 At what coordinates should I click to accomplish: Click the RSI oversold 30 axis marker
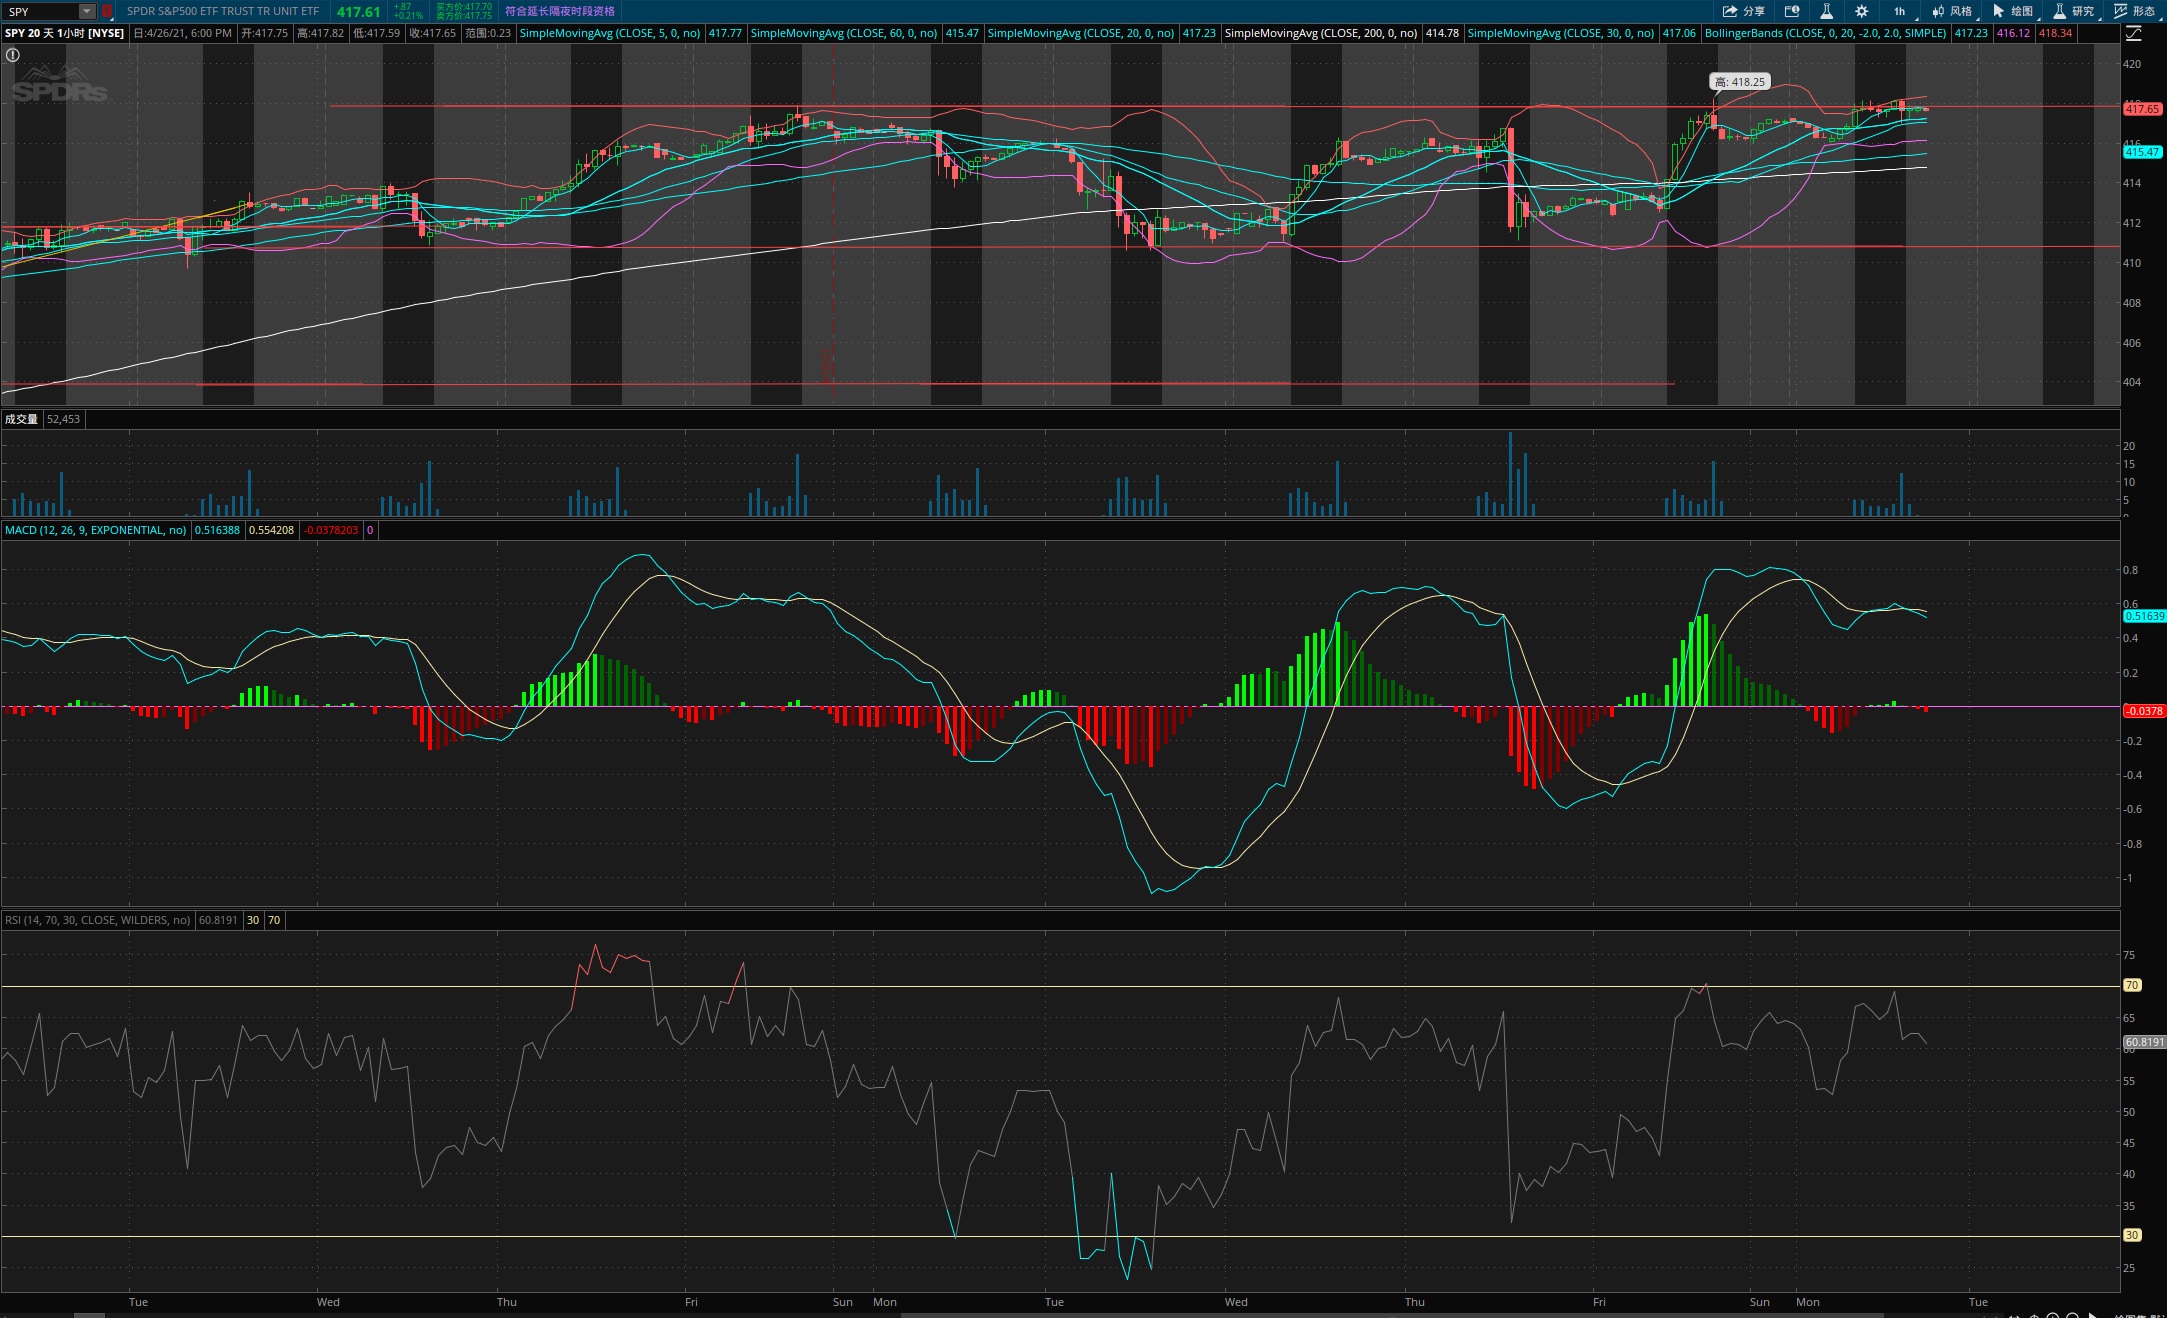[x=2132, y=1235]
